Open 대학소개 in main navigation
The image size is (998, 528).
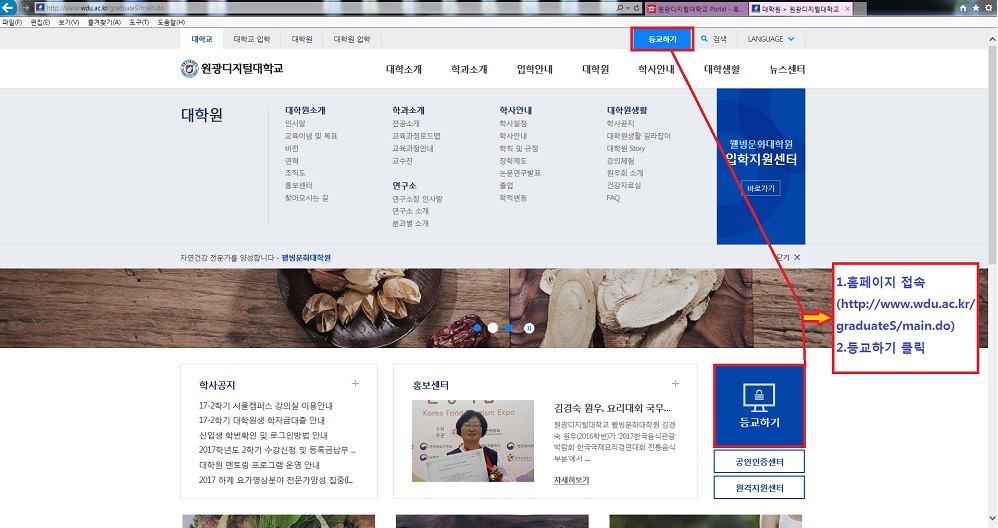(x=404, y=69)
